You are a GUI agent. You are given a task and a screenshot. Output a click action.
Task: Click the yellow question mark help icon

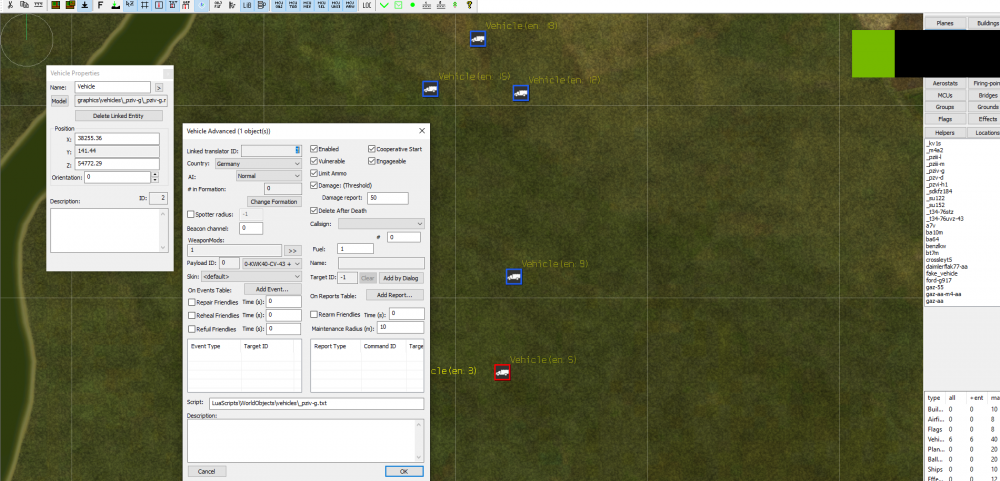(468, 5)
